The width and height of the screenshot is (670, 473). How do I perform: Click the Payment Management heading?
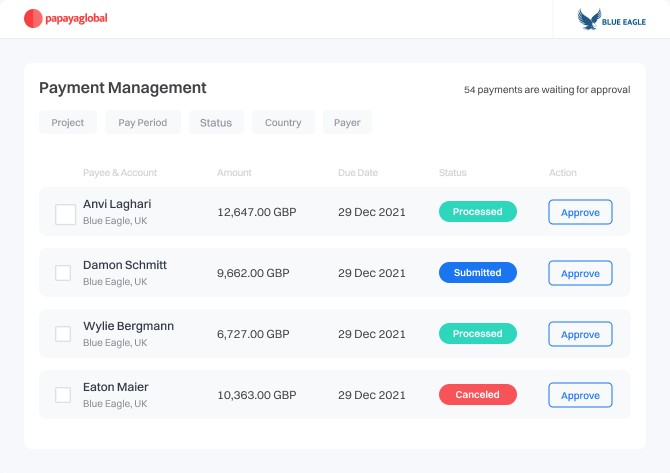pos(123,88)
